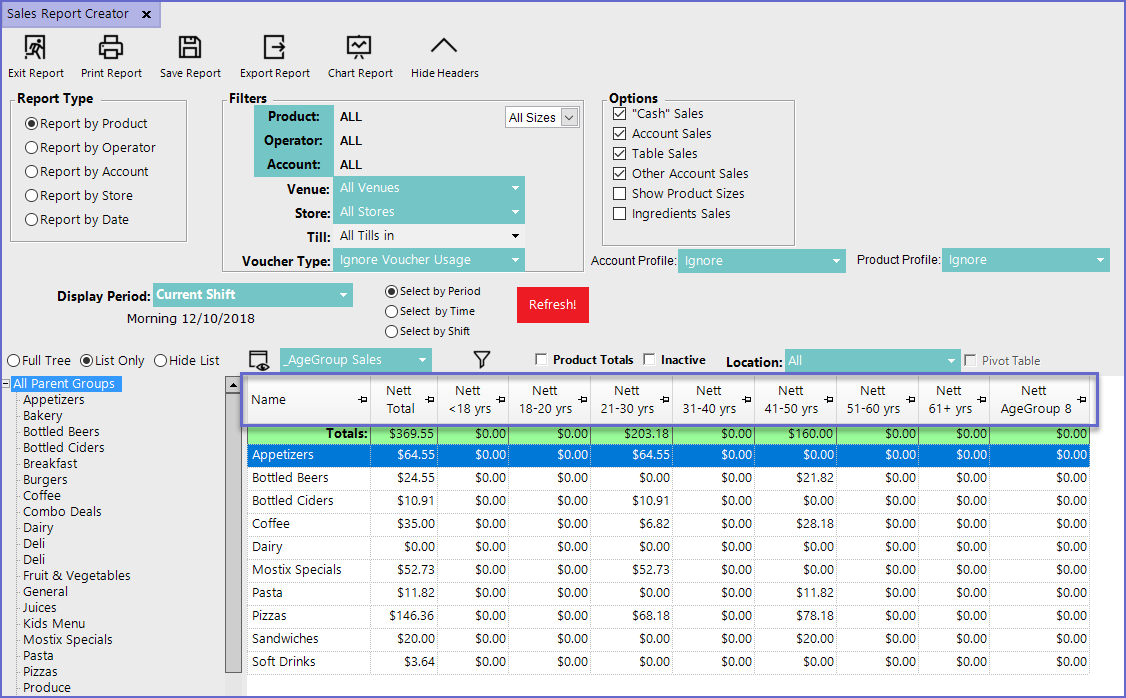Click the Print Report printer icon
This screenshot has width=1126, height=698.
coord(111,47)
